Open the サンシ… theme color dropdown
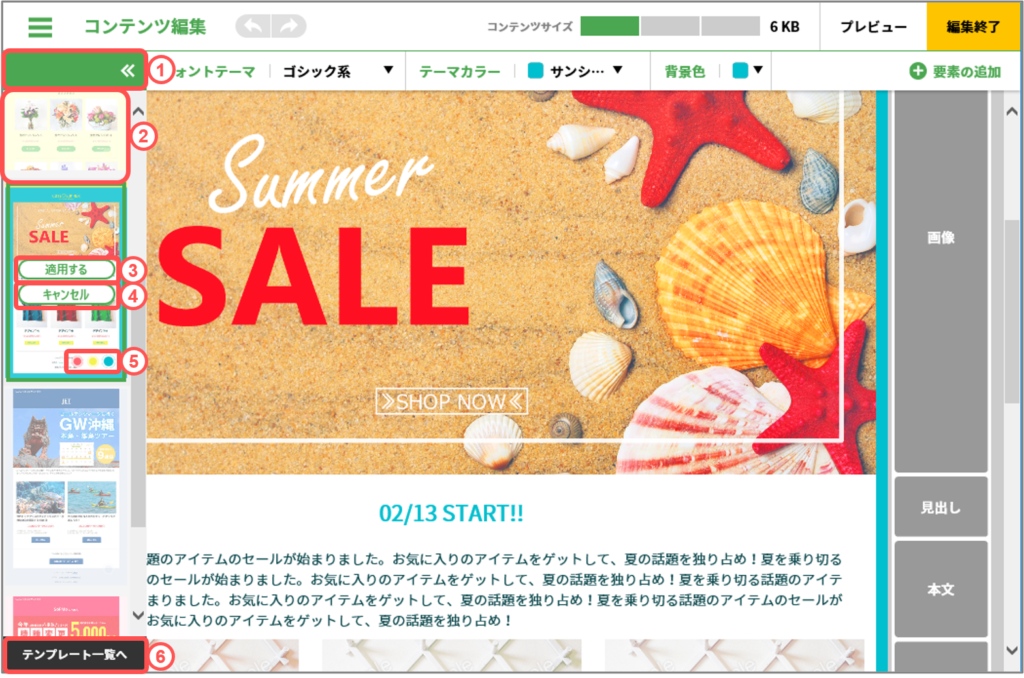The image size is (1024, 678). (575, 71)
